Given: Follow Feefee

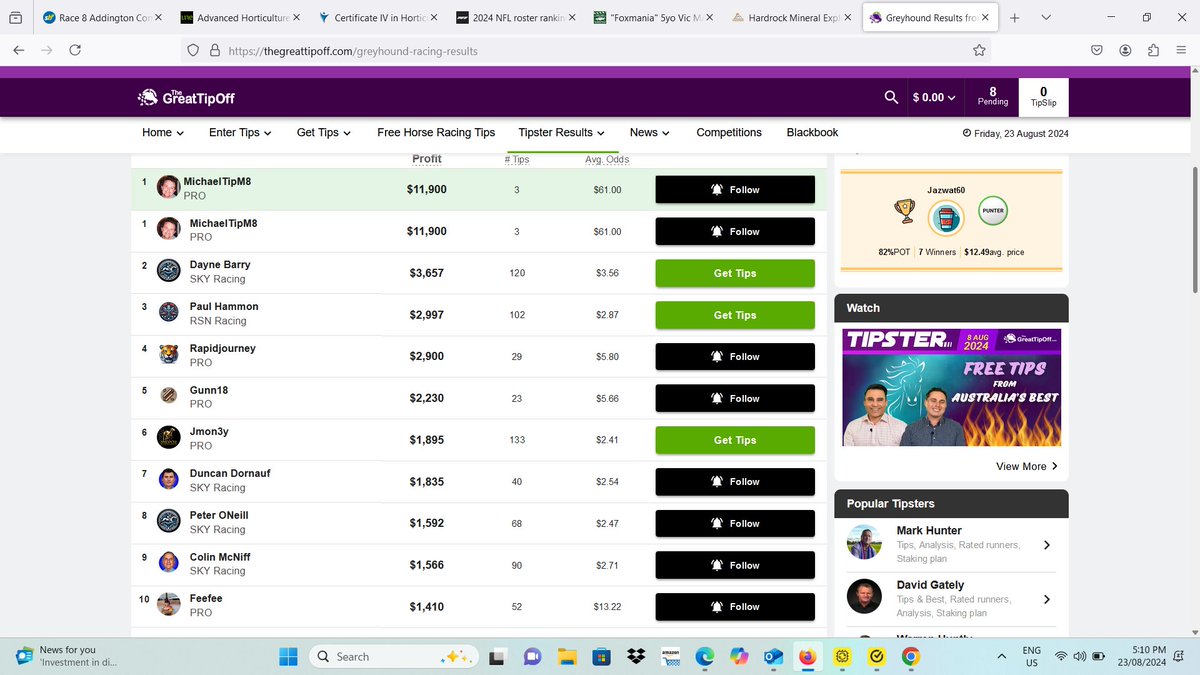Looking at the screenshot, I should (x=735, y=606).
